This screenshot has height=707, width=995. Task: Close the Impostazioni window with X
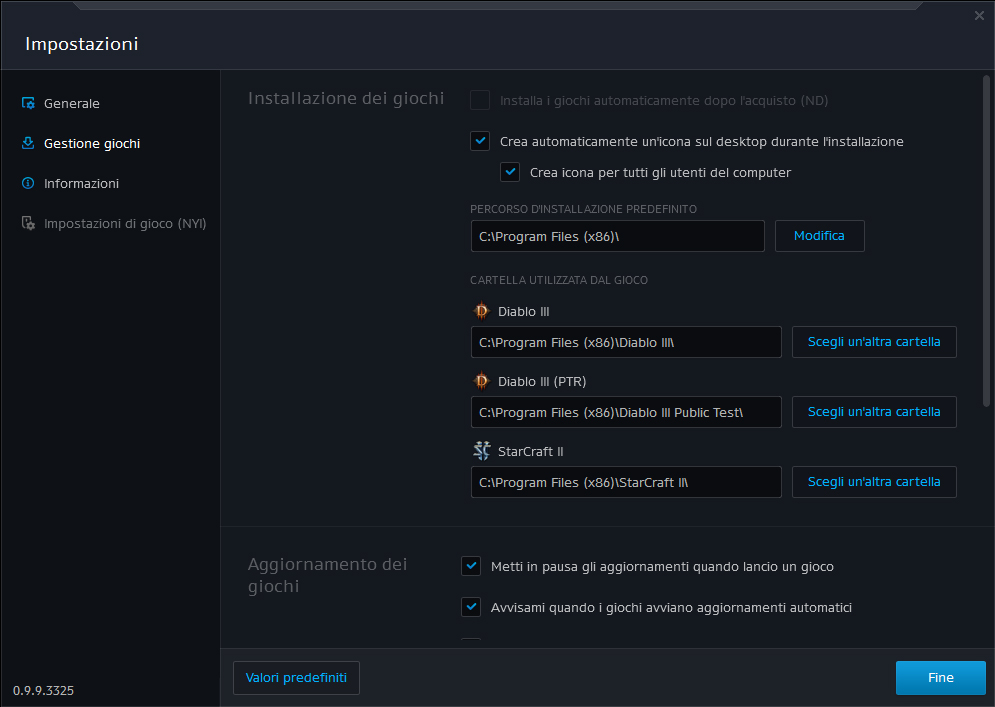tap(979, 16)
